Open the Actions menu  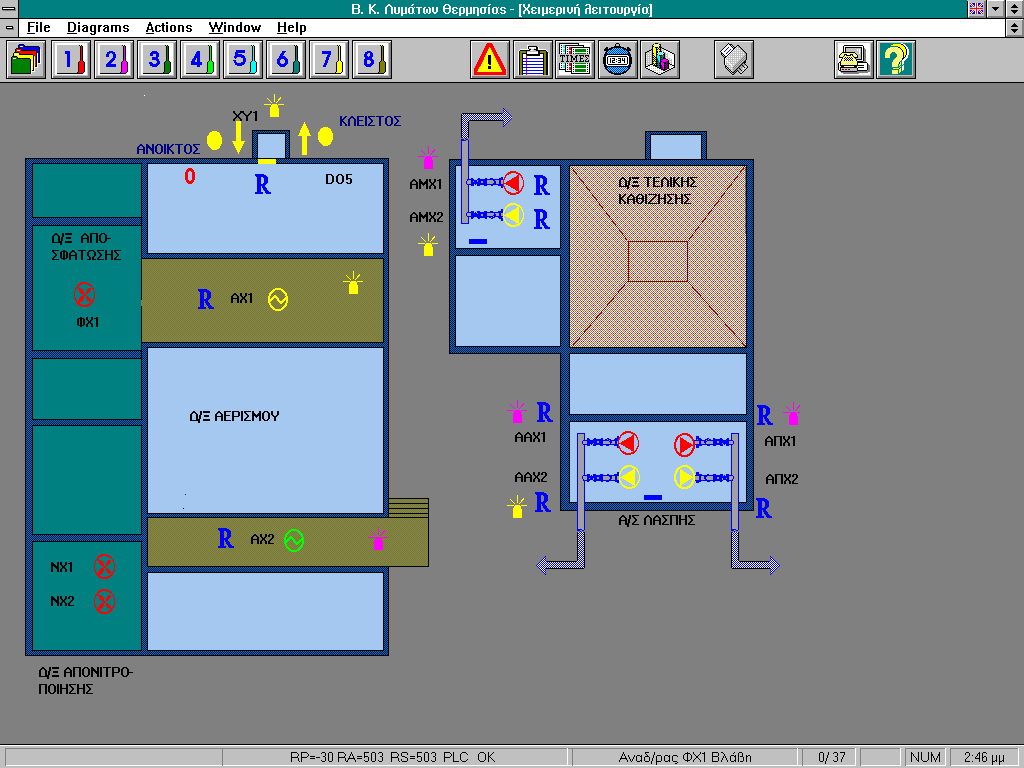(168, 27)
